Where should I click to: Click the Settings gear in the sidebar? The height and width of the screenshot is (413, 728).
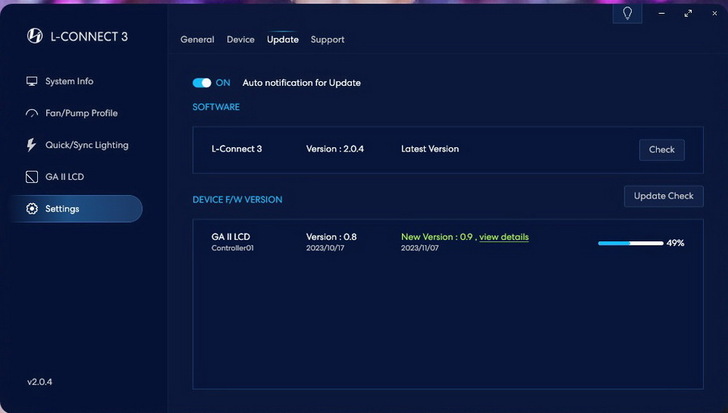[x=32, y=209]
